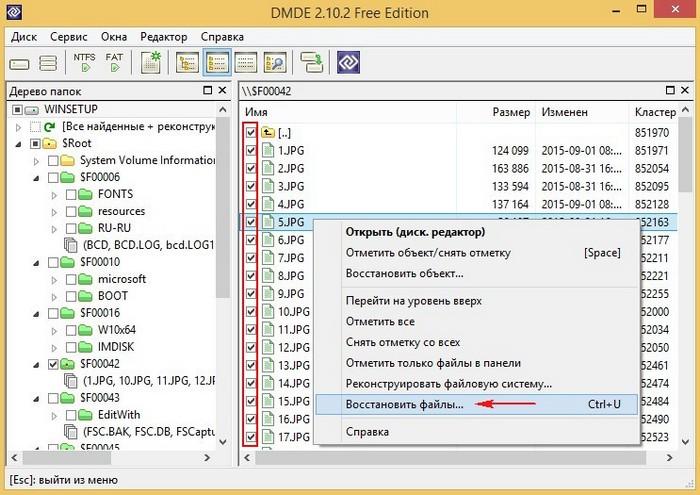This screenshot has width=700, height=495.
Task: Check the microsoft folder checkbox
Action: [71, 279]
